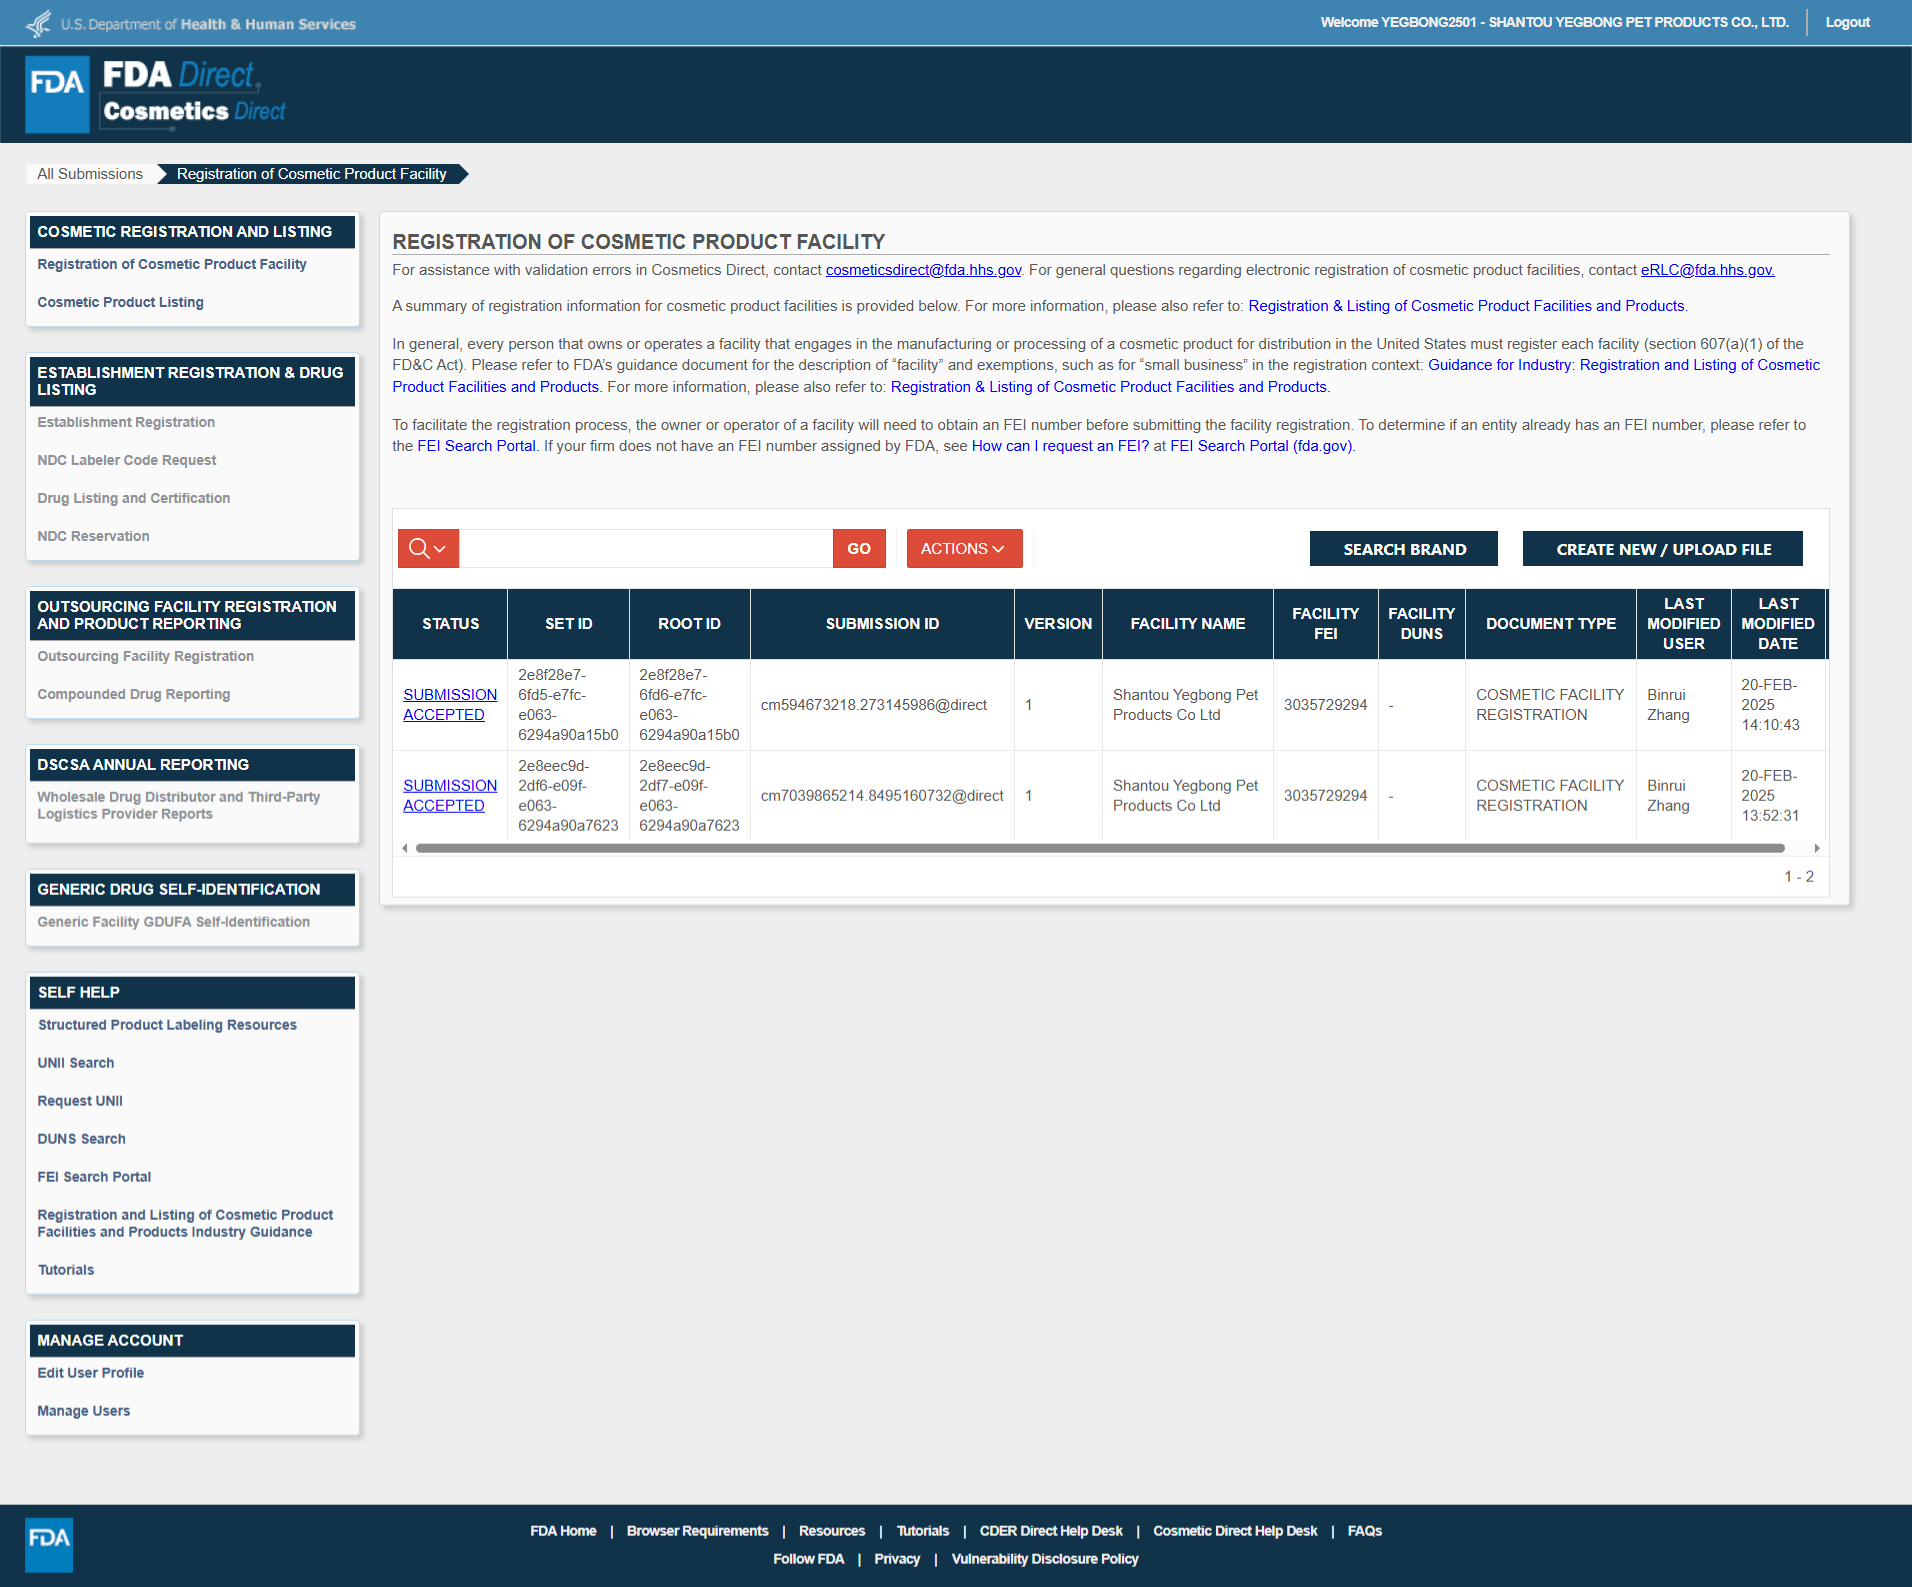The width and height of the screenshot is (1912, 1587).
Task: Open Submission Accepted link dated 14:10:43
Action: [x=450, y=705]
